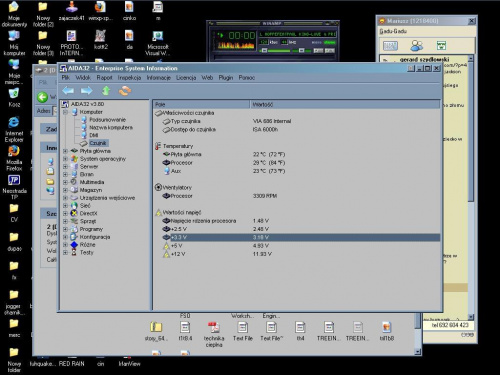The image size is (500, 375).
Task: Click the green Wstecz back button in Explorer window
Action: (42, 97)
